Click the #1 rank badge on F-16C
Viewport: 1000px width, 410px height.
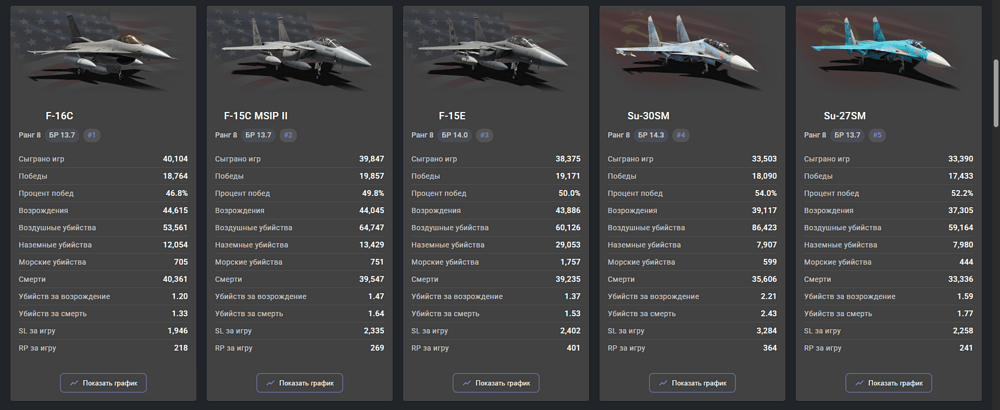92,135
